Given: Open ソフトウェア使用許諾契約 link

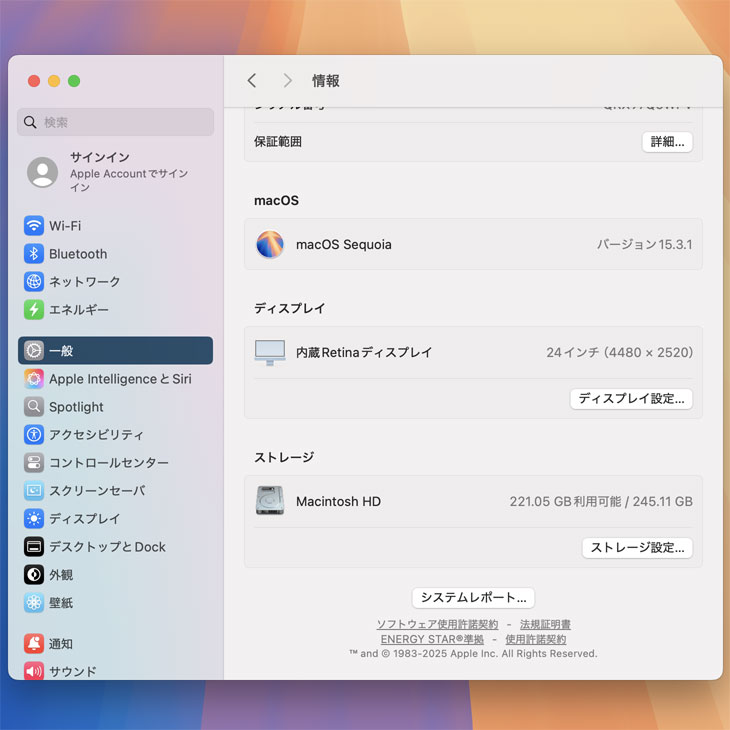Looking at the screenshot, I should (x=437, y=624).
